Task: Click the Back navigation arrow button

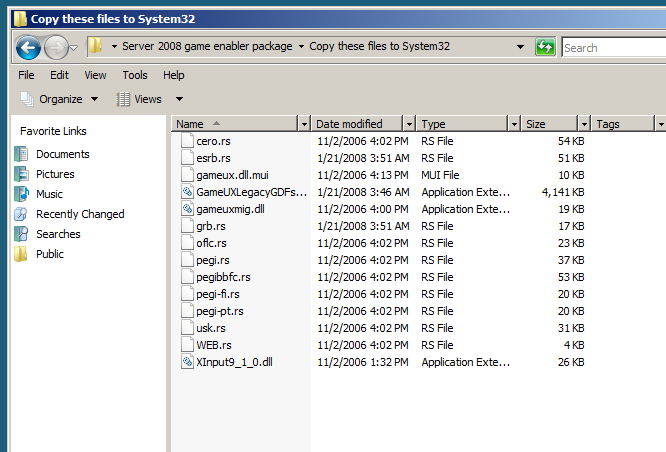Action: click(x=28, y=47)
